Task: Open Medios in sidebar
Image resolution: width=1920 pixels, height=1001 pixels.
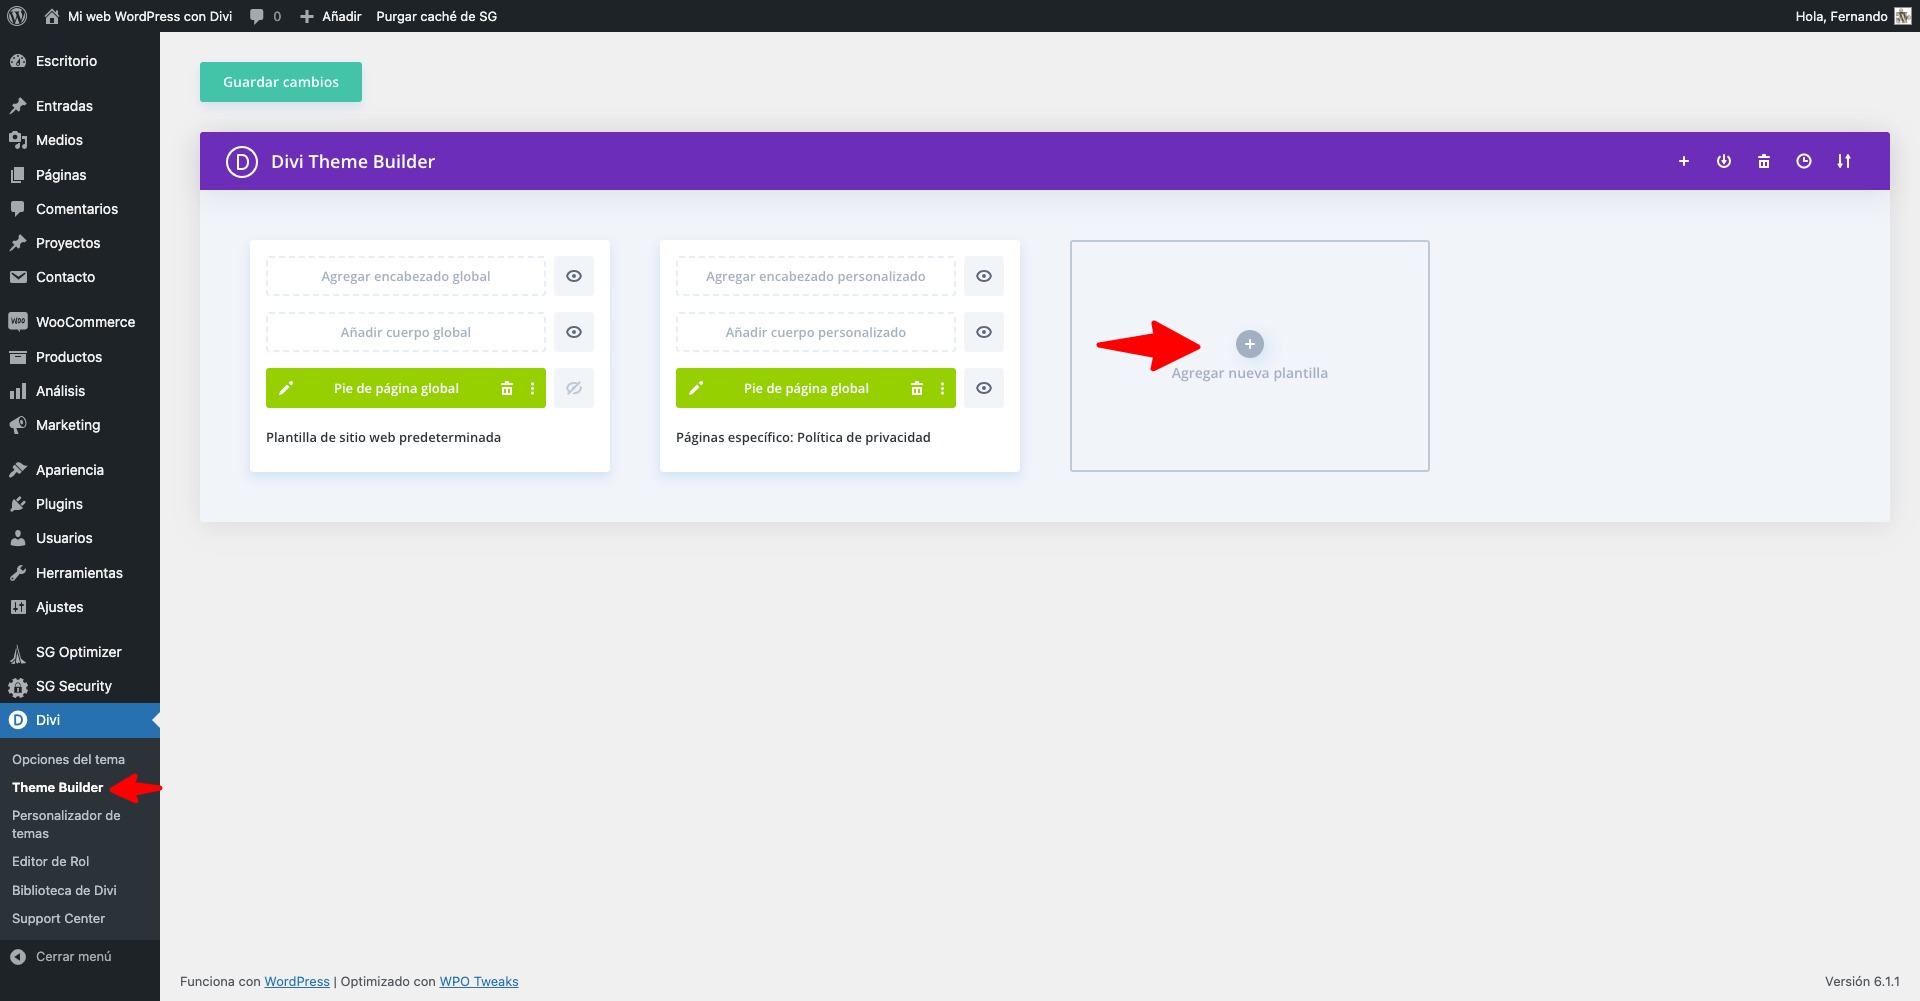Action: coord(80,140)
